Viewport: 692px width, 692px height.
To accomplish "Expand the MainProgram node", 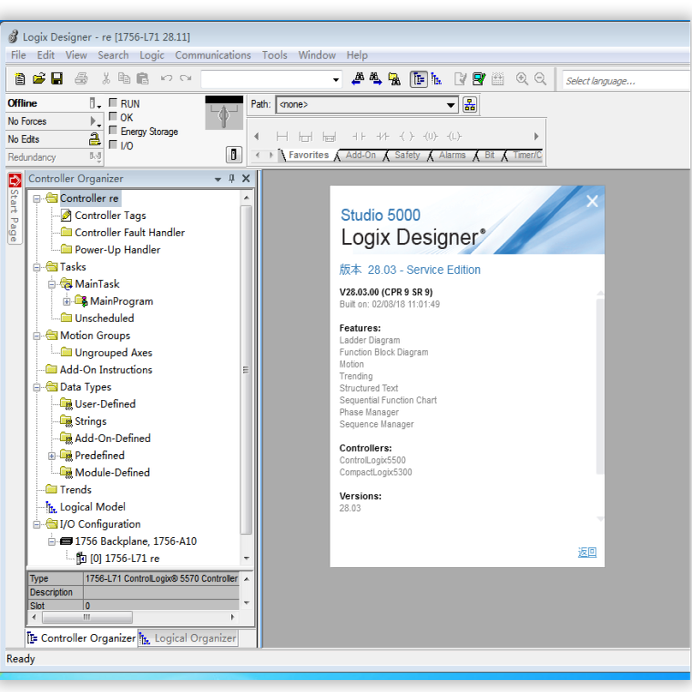I will point(66,301).
